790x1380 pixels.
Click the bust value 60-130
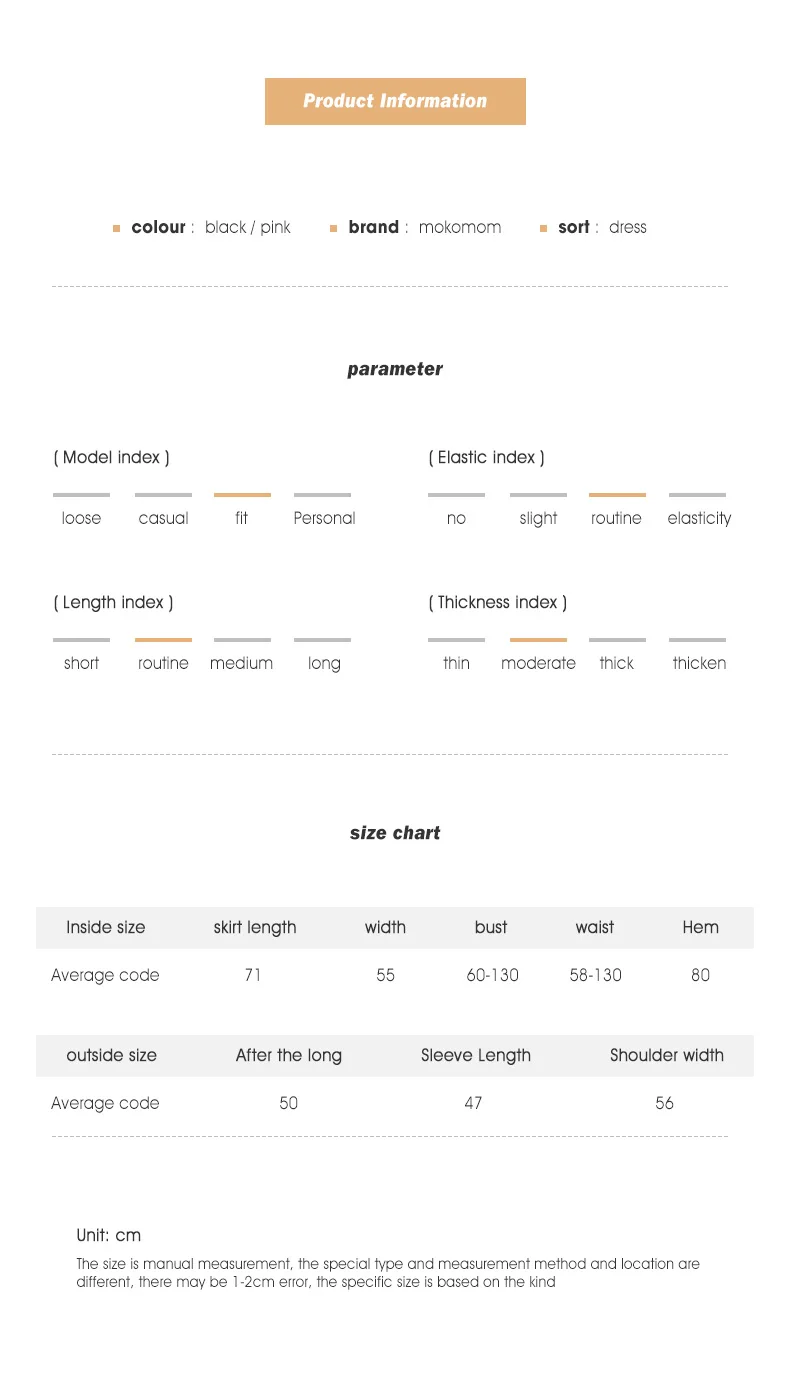click(492, 975)
